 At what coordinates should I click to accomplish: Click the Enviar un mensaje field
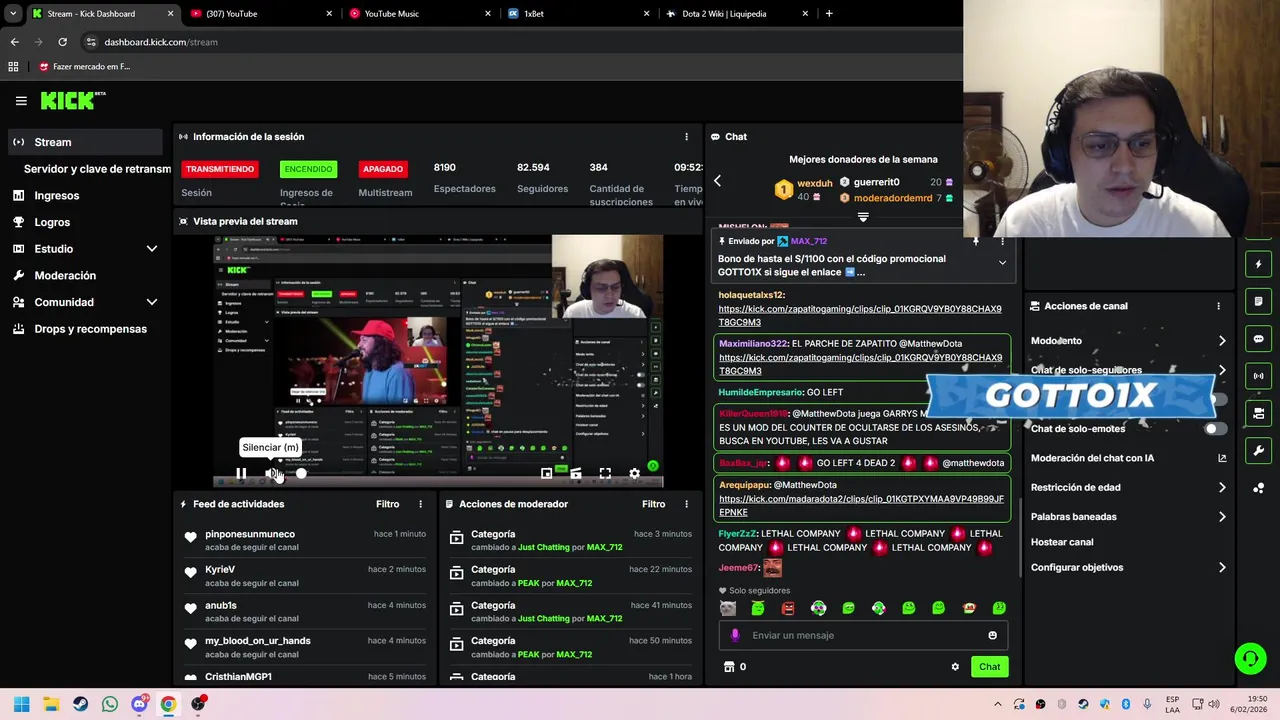863,635
